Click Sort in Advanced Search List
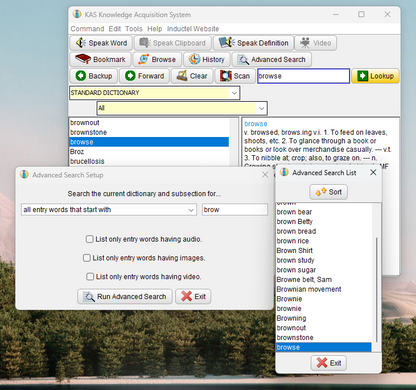 click(x=329, y=192)
